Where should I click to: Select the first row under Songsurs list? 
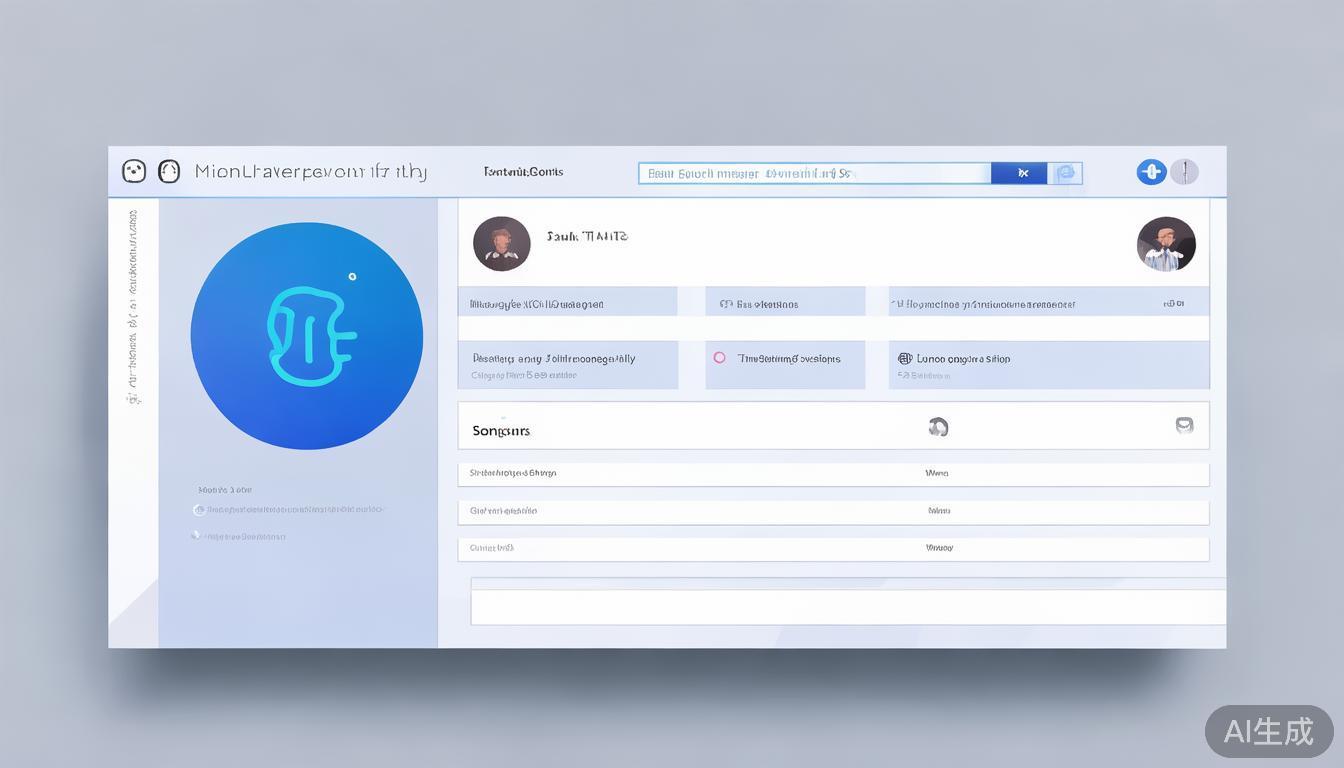(x=833, y=473)
